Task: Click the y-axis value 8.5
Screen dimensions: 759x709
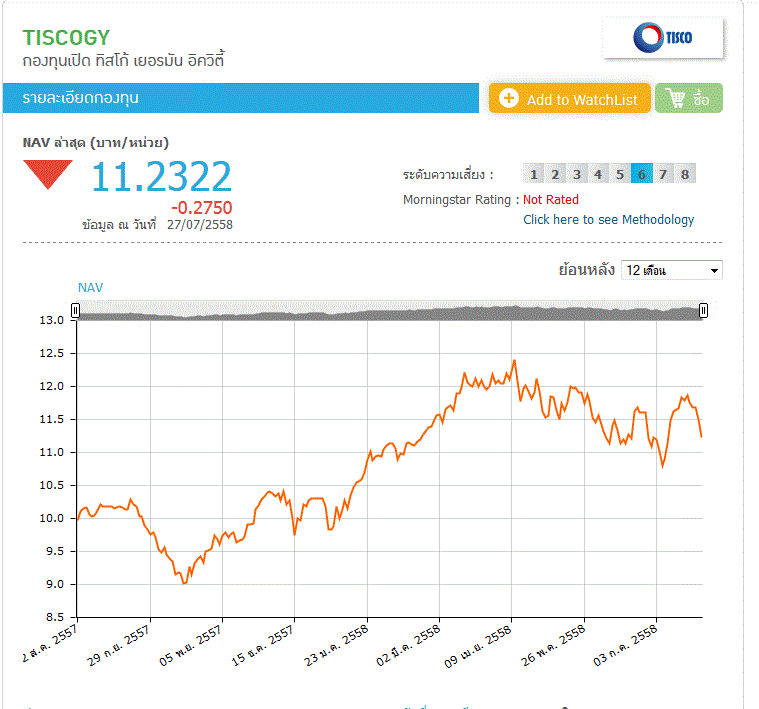Action: coord(55,617)
